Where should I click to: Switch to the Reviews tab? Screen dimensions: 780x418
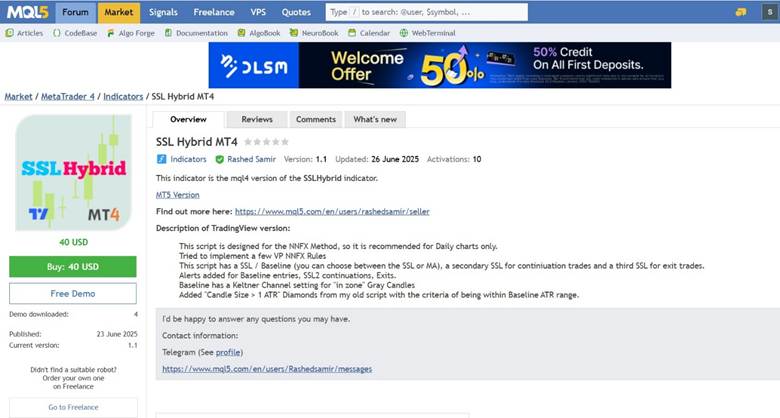[257, 119]
